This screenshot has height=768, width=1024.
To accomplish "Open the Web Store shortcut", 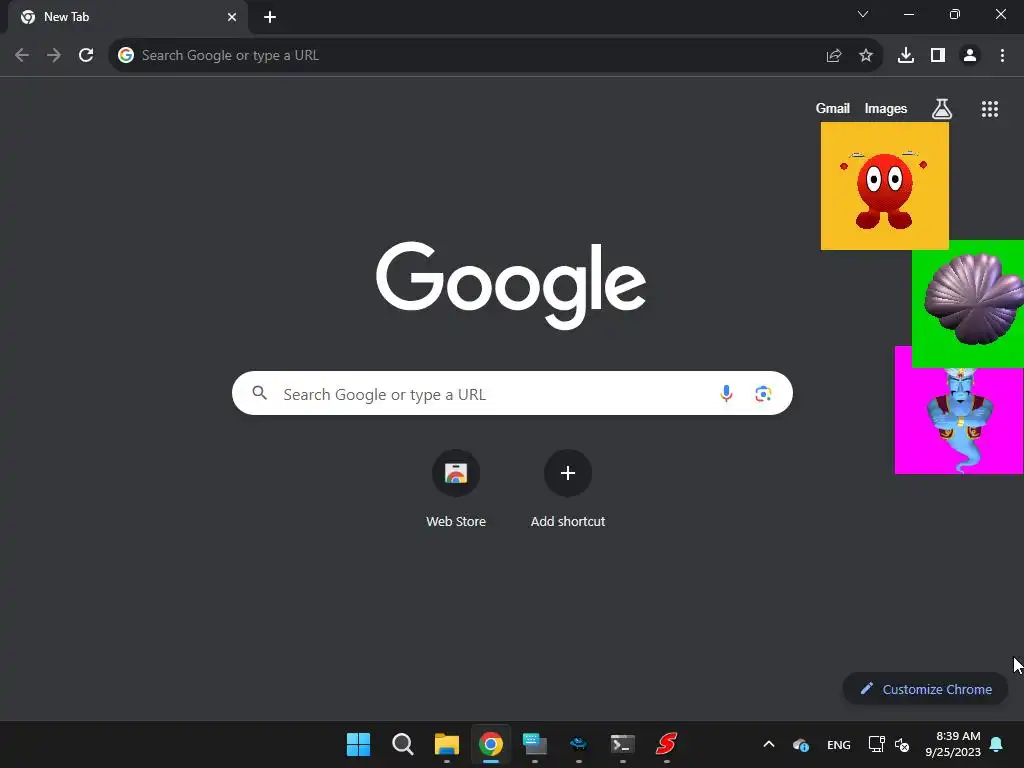I will pos(456,488).
